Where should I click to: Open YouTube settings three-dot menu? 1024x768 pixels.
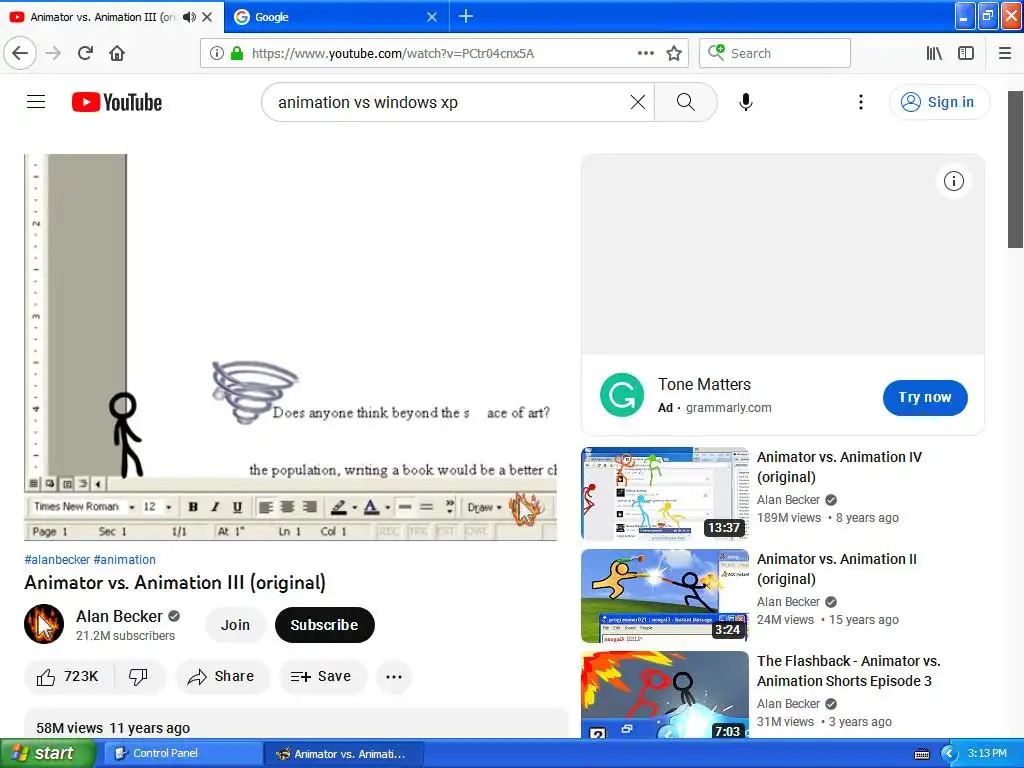861,102
